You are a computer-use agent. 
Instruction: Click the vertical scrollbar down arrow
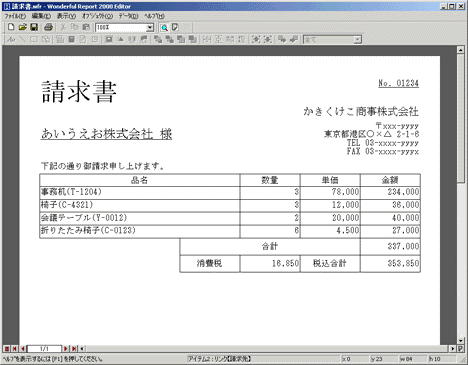pos(461,341)
